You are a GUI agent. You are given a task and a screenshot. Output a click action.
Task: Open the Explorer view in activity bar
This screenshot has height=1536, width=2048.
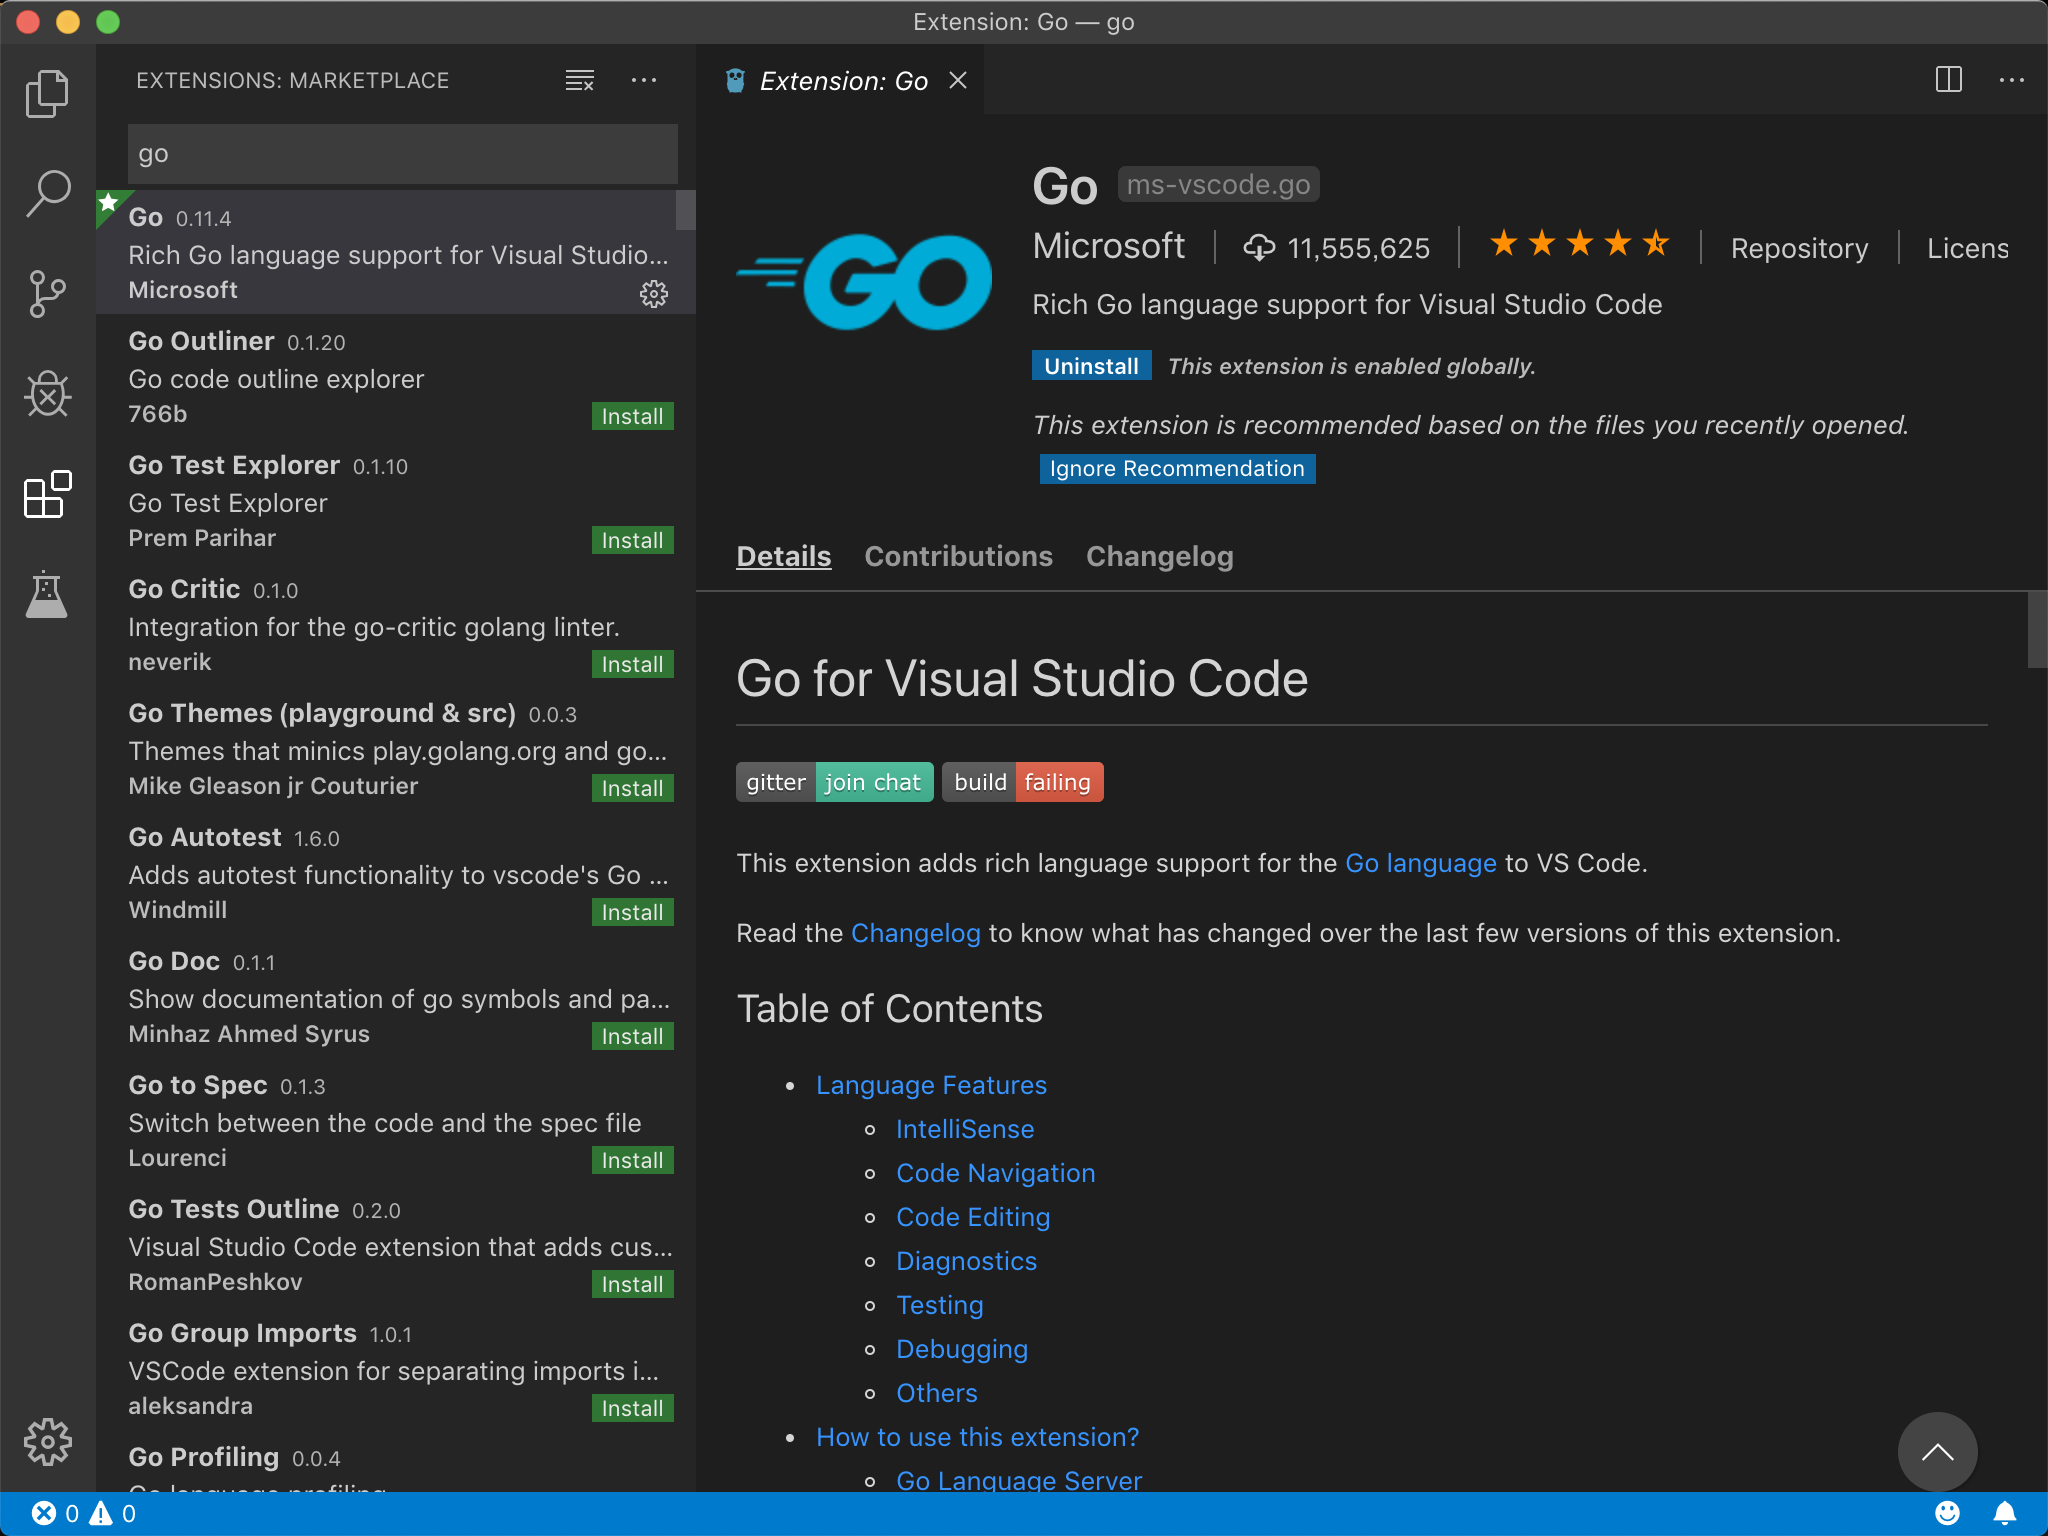point(47,94)
